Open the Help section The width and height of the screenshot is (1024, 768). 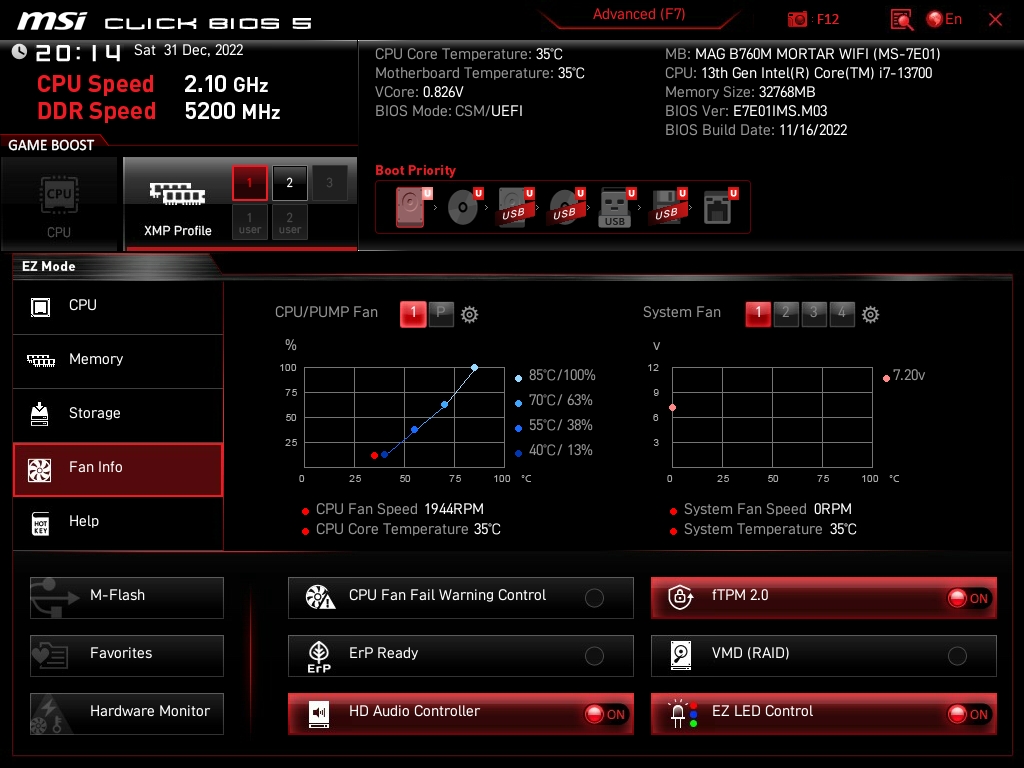(118, 522)
